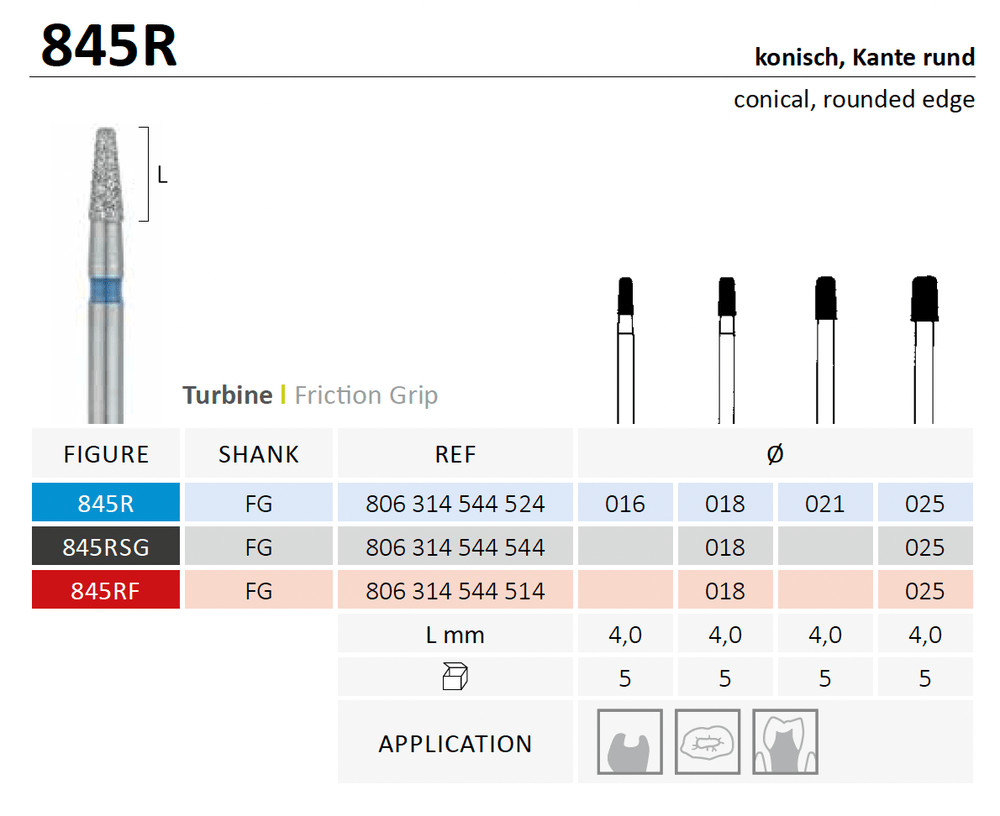Choose diameter 016 in the 845R row
1000x816 pixels.
point(625,504)
